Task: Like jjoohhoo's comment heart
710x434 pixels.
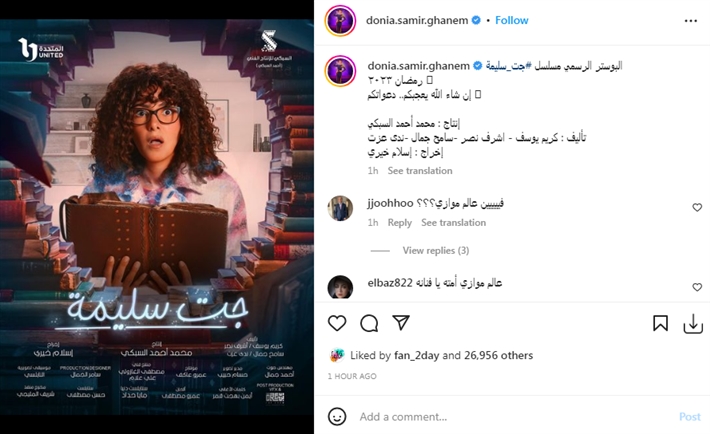Action: [697, 207]
